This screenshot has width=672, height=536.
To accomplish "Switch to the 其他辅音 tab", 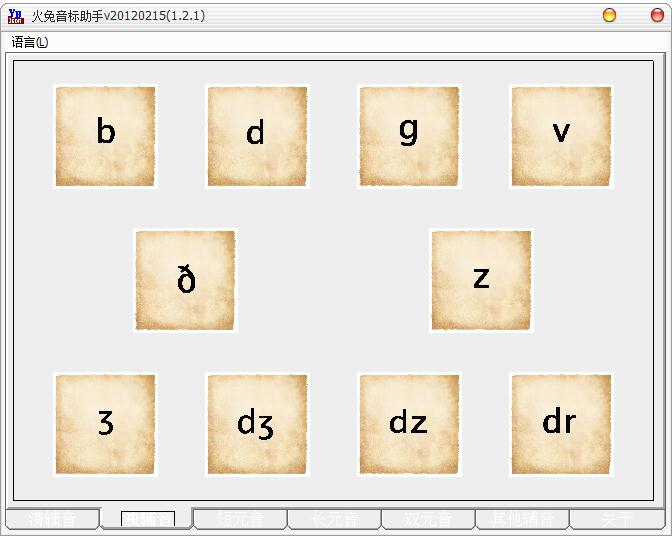I will point(523,519).
